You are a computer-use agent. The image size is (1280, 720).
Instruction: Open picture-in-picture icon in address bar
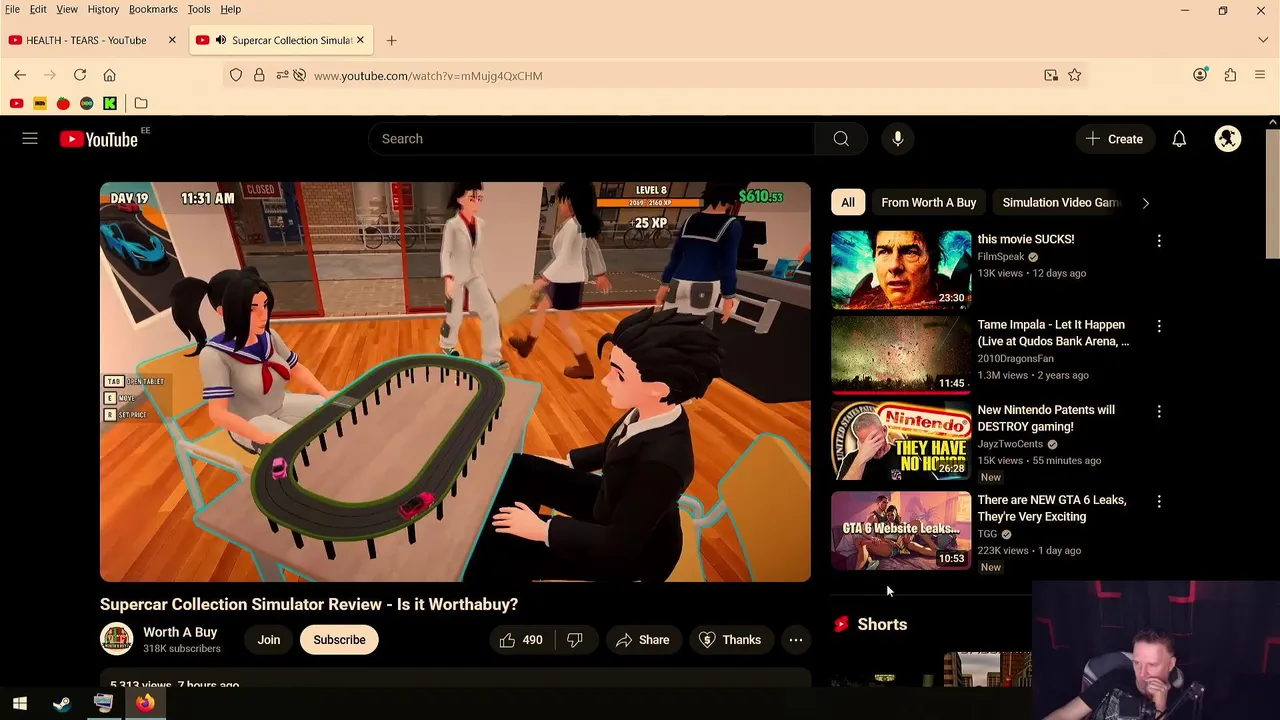pos(1051,75)
